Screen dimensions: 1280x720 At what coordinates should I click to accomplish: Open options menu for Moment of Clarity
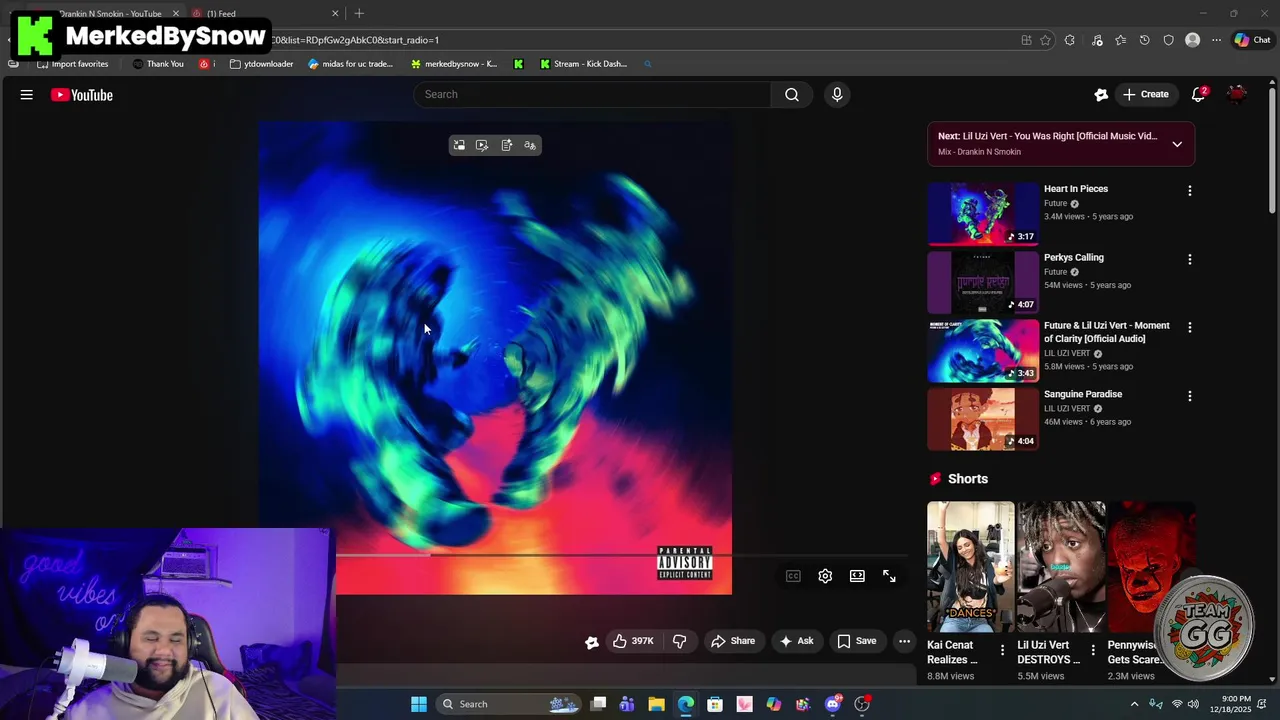pos(1189,327)
